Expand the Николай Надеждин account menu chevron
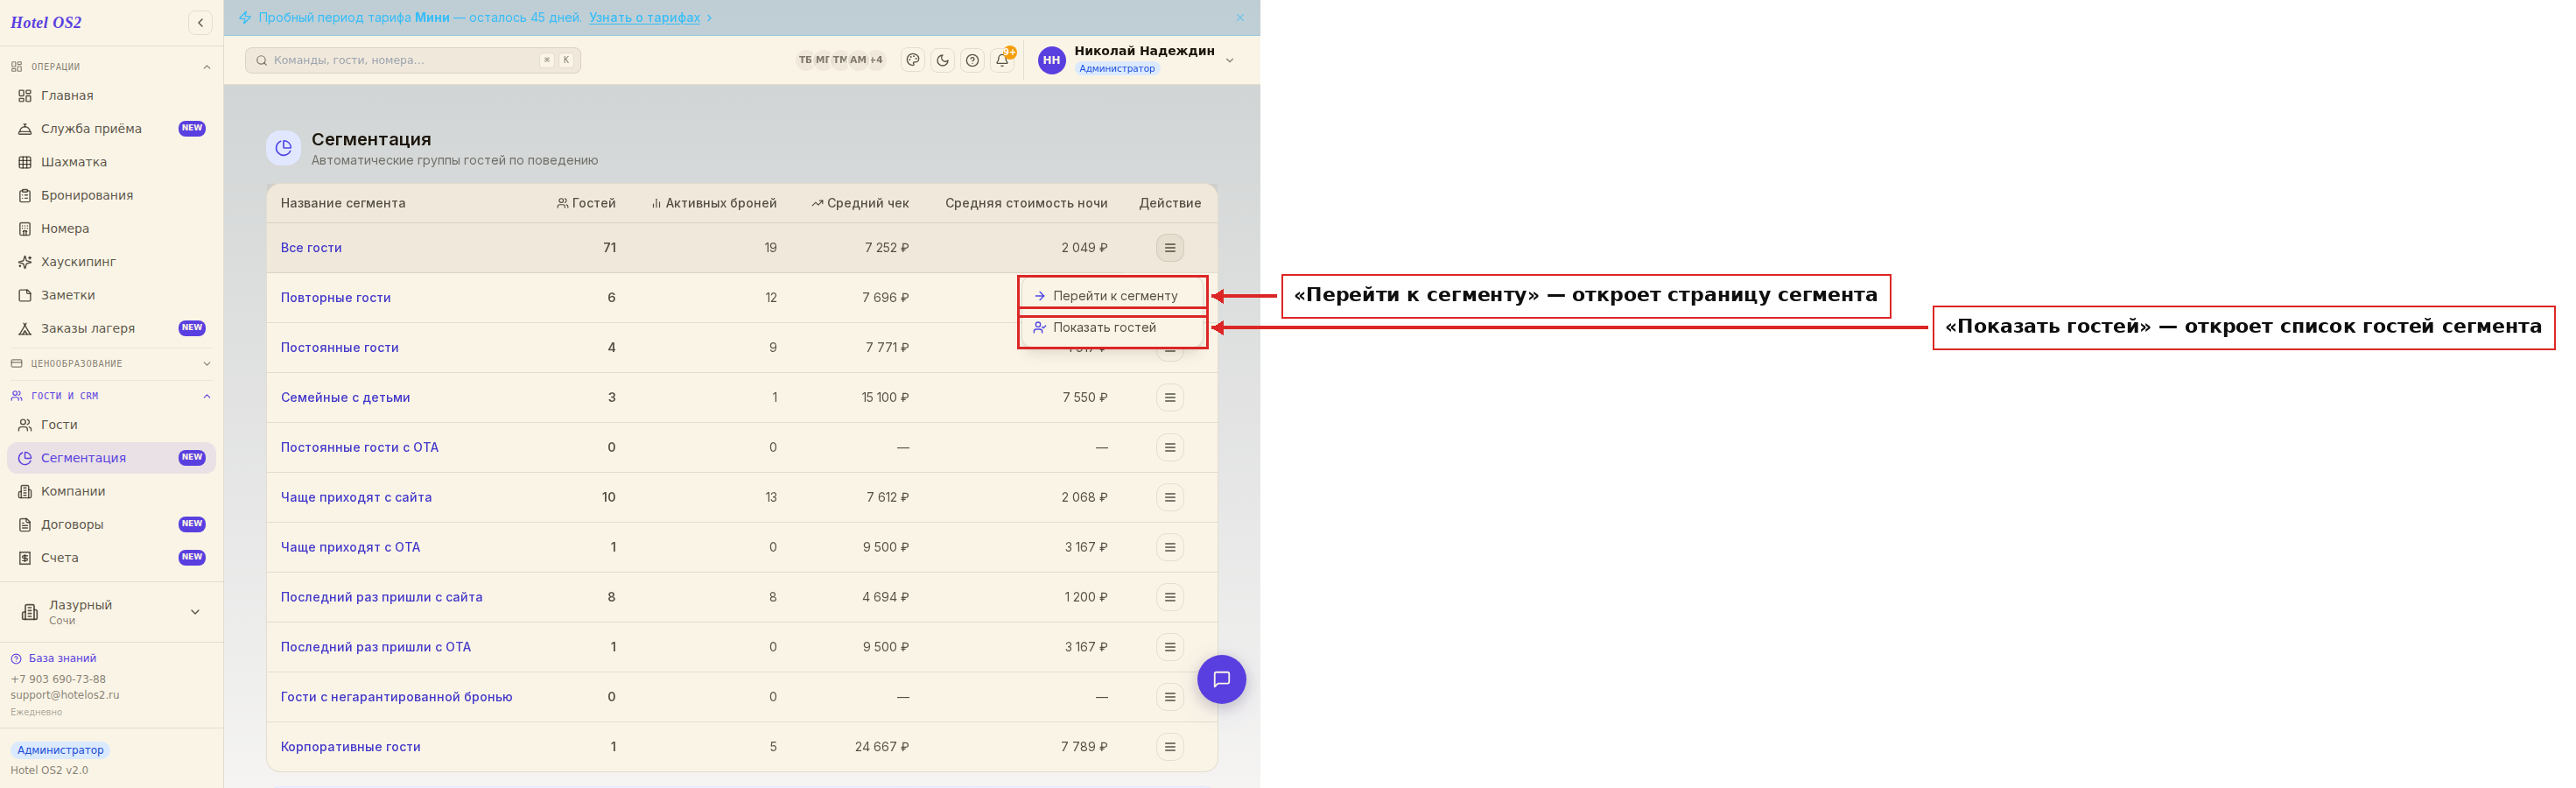Viewport: 2576px width, 788px height. tap(1230, 60)
